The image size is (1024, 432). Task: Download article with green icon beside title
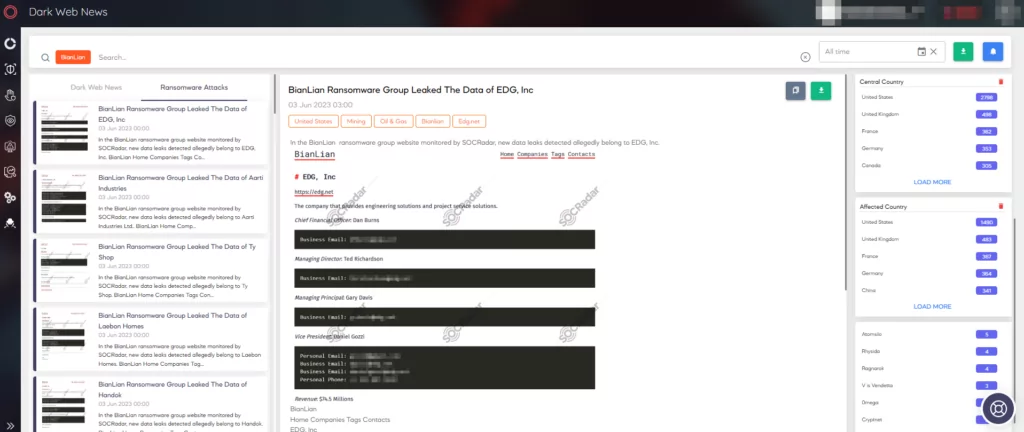coord(821,91)
